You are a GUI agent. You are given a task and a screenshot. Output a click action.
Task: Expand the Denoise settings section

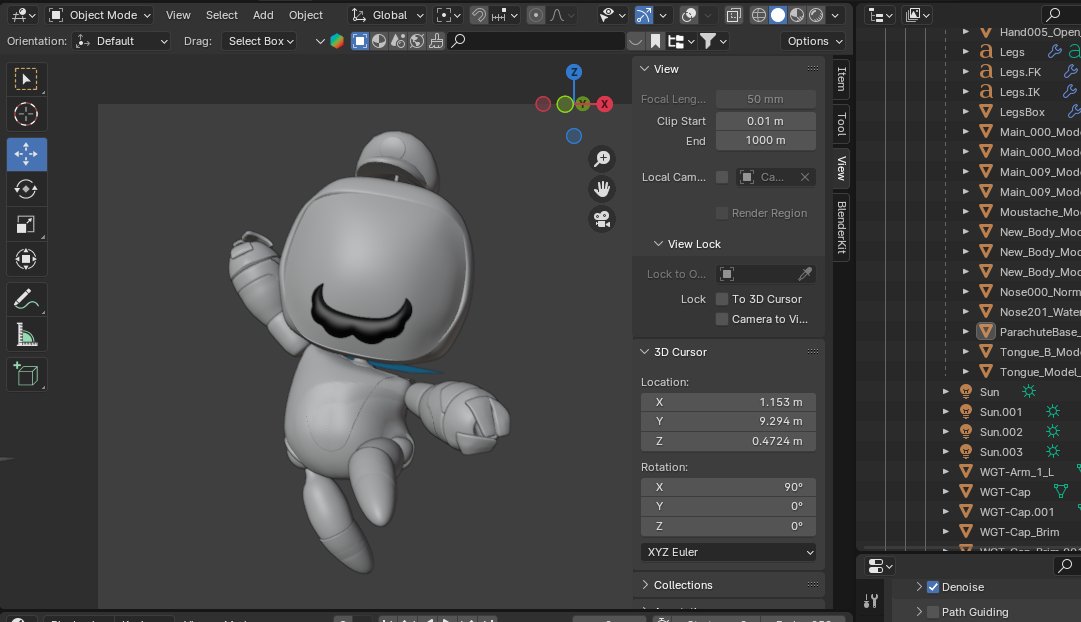click(919, 587)
